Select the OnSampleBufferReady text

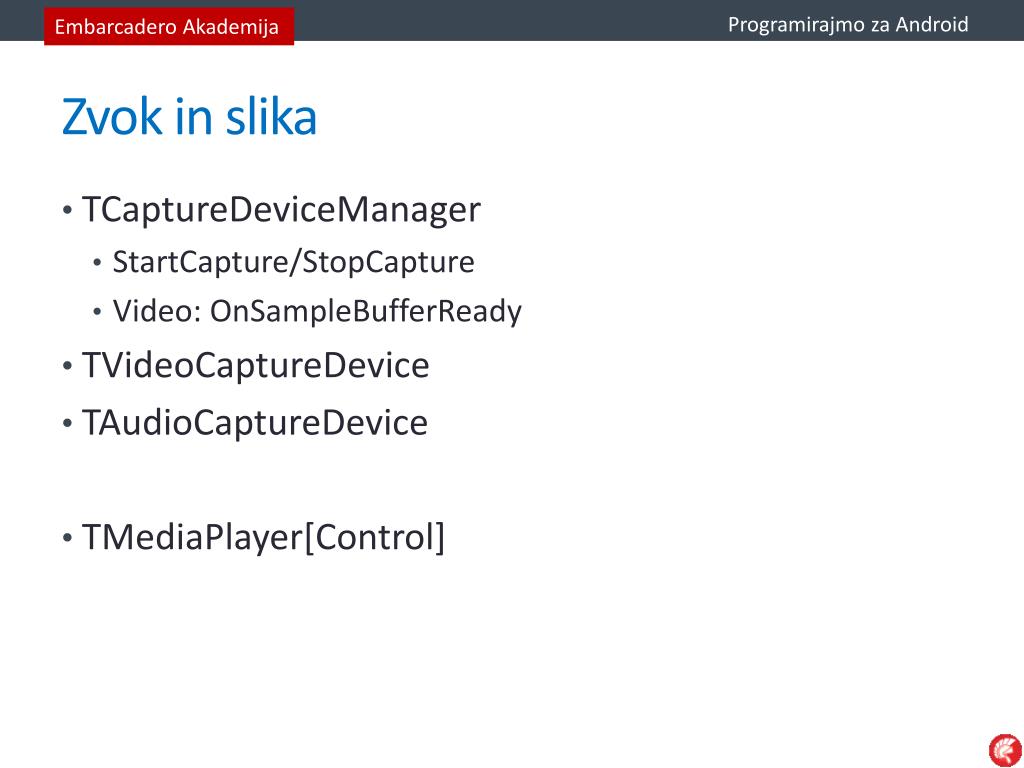point(366,312)
